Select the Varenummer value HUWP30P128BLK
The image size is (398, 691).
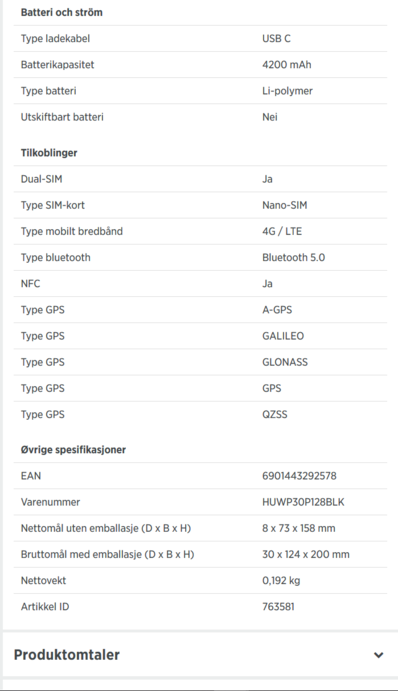[303, 502]
